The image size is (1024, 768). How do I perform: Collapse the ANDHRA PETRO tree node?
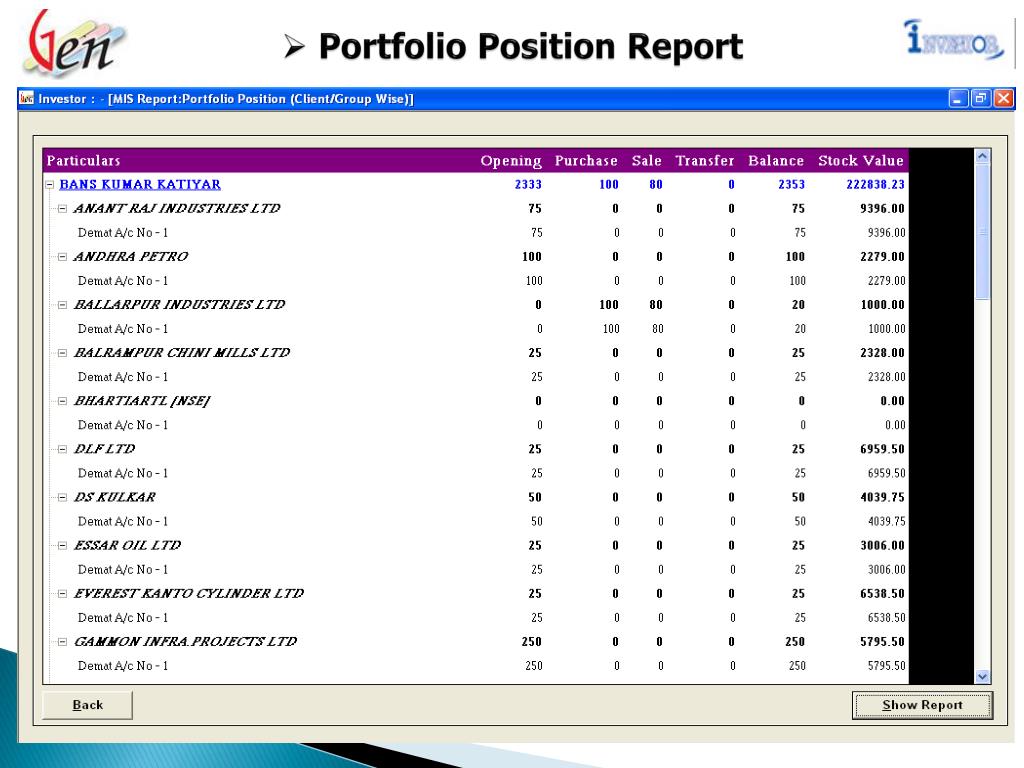click(x=62, y=257)
